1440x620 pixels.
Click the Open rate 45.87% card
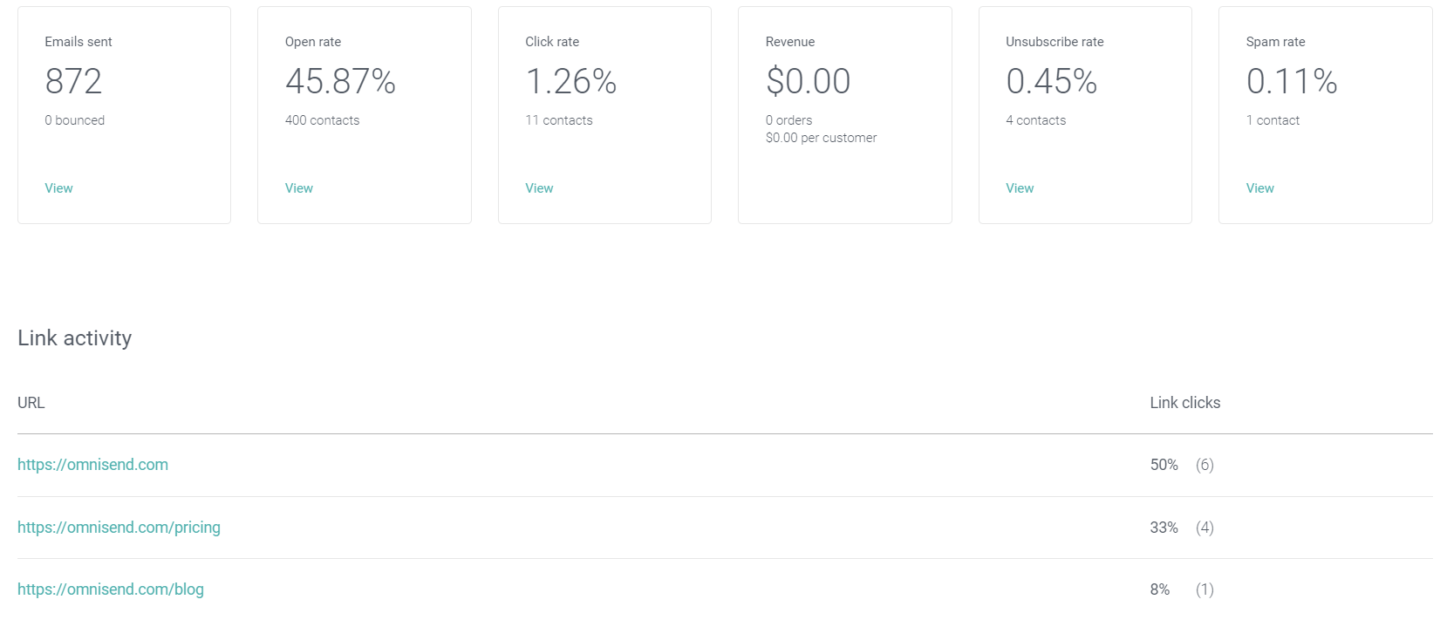click(x=364, y=115)
